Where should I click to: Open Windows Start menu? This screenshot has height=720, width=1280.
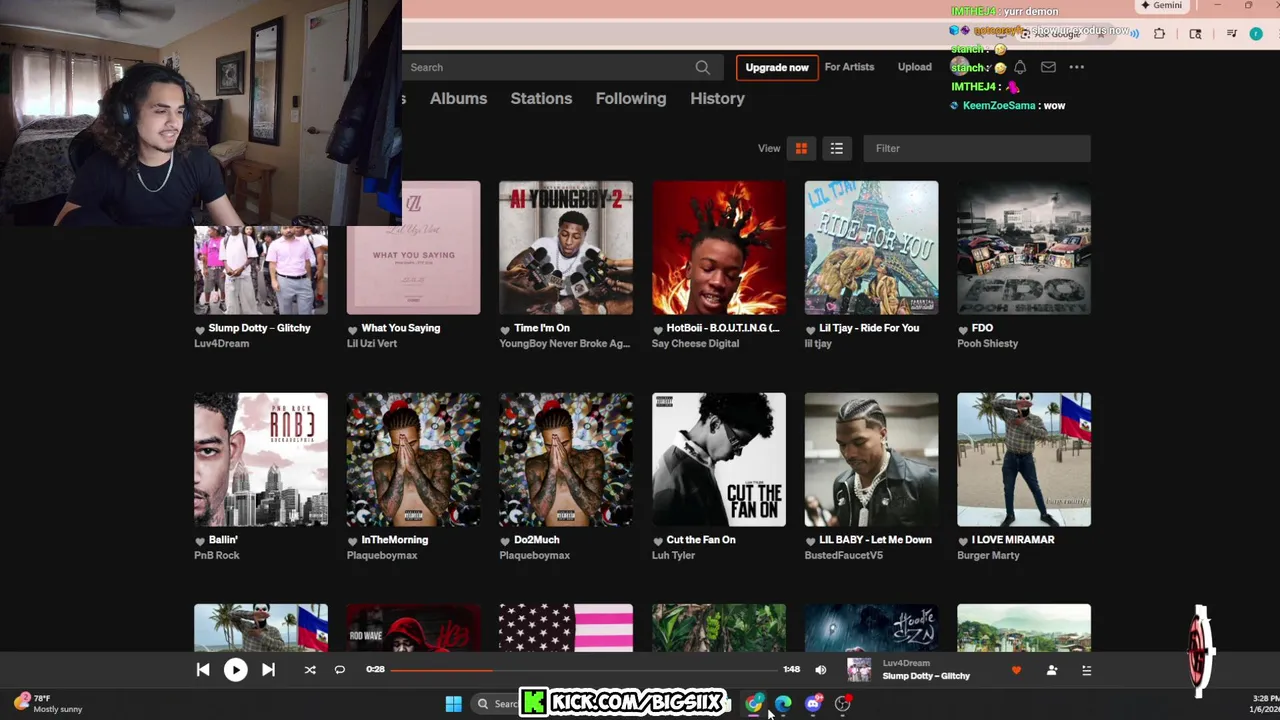pyautogui.click(x=453, y=704)
